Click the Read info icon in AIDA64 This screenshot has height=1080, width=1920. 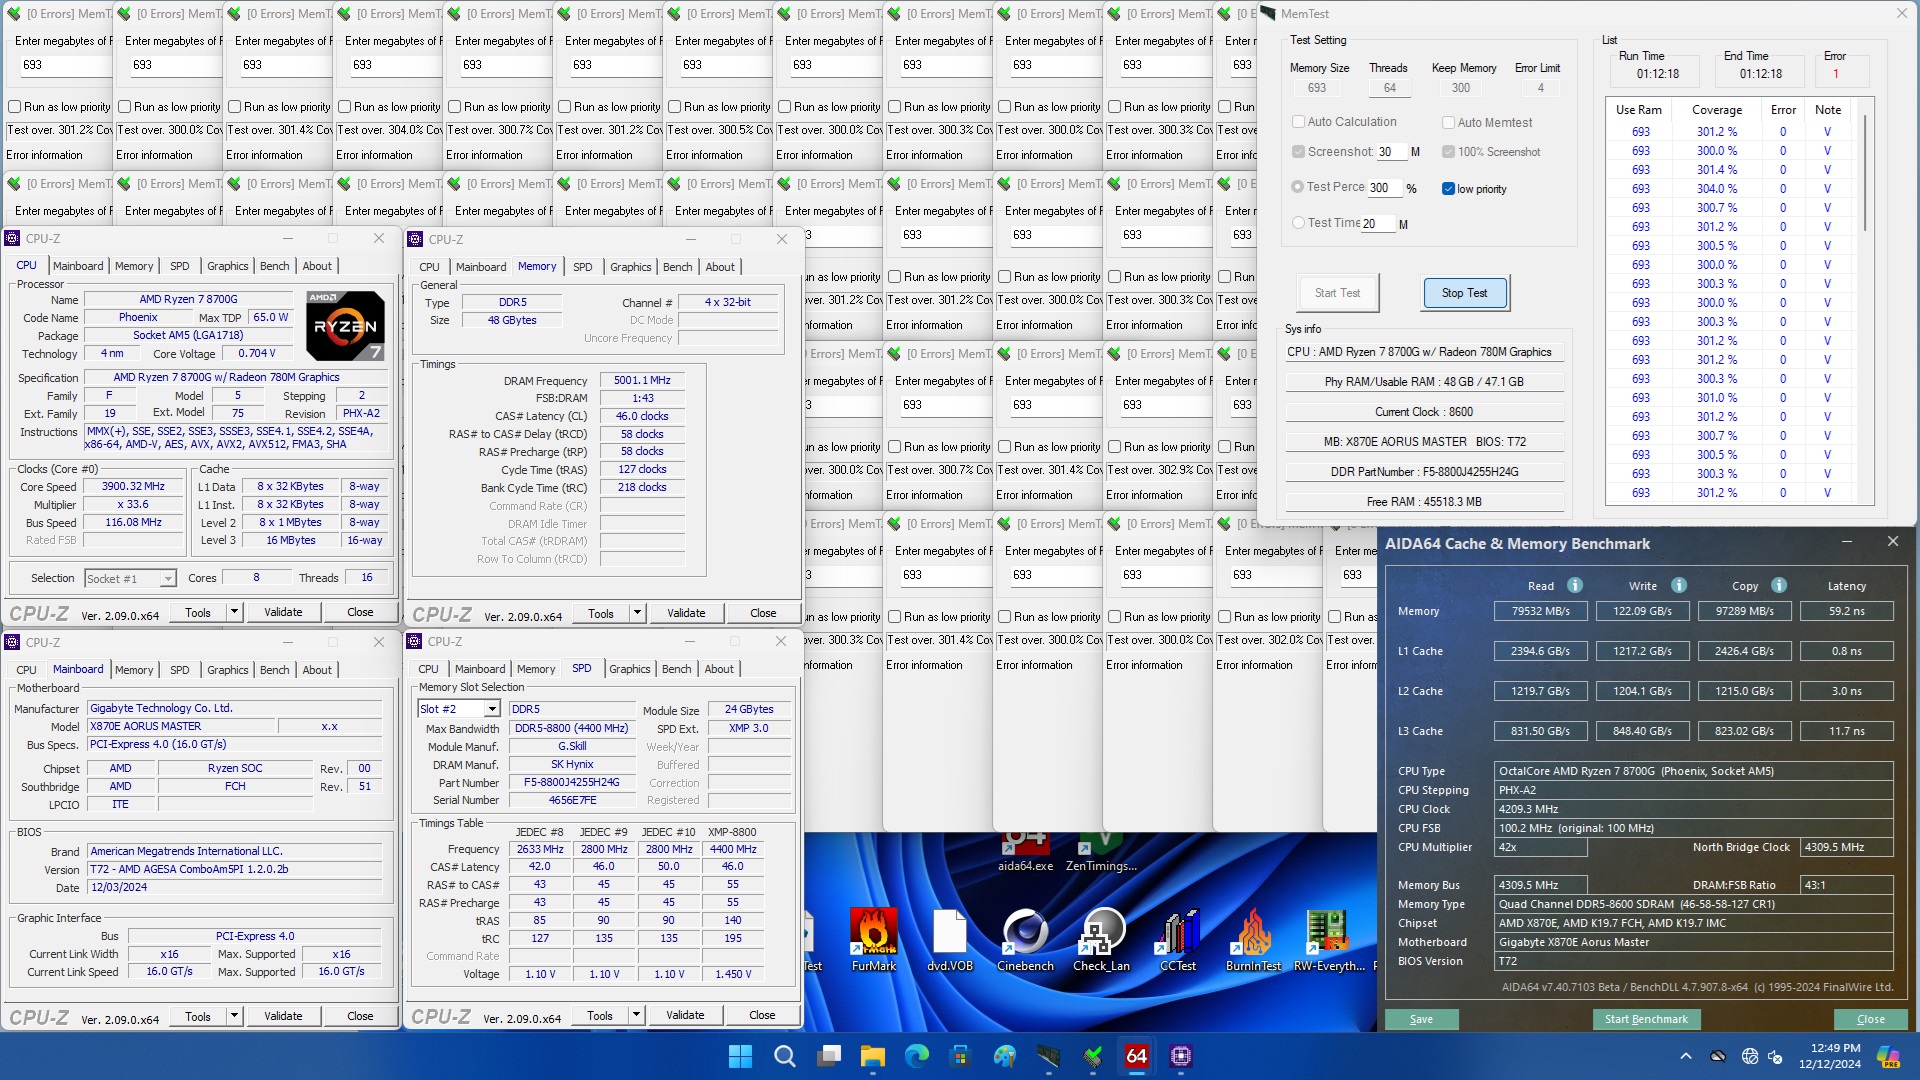tap(1575, 586)
